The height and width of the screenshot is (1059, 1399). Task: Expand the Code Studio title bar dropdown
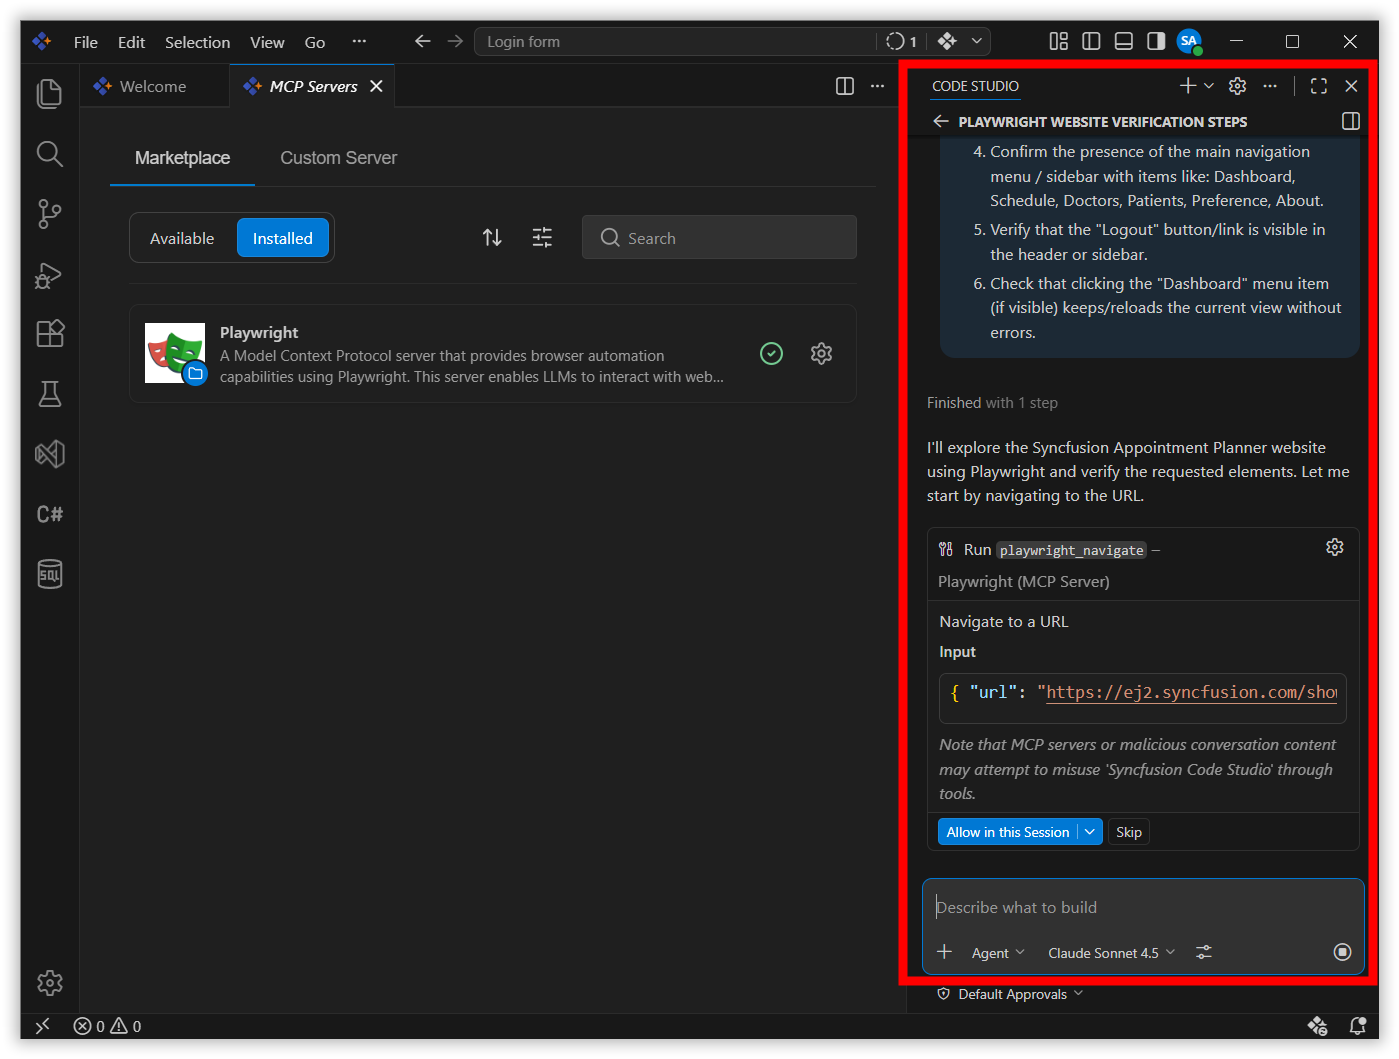(976, 41)
